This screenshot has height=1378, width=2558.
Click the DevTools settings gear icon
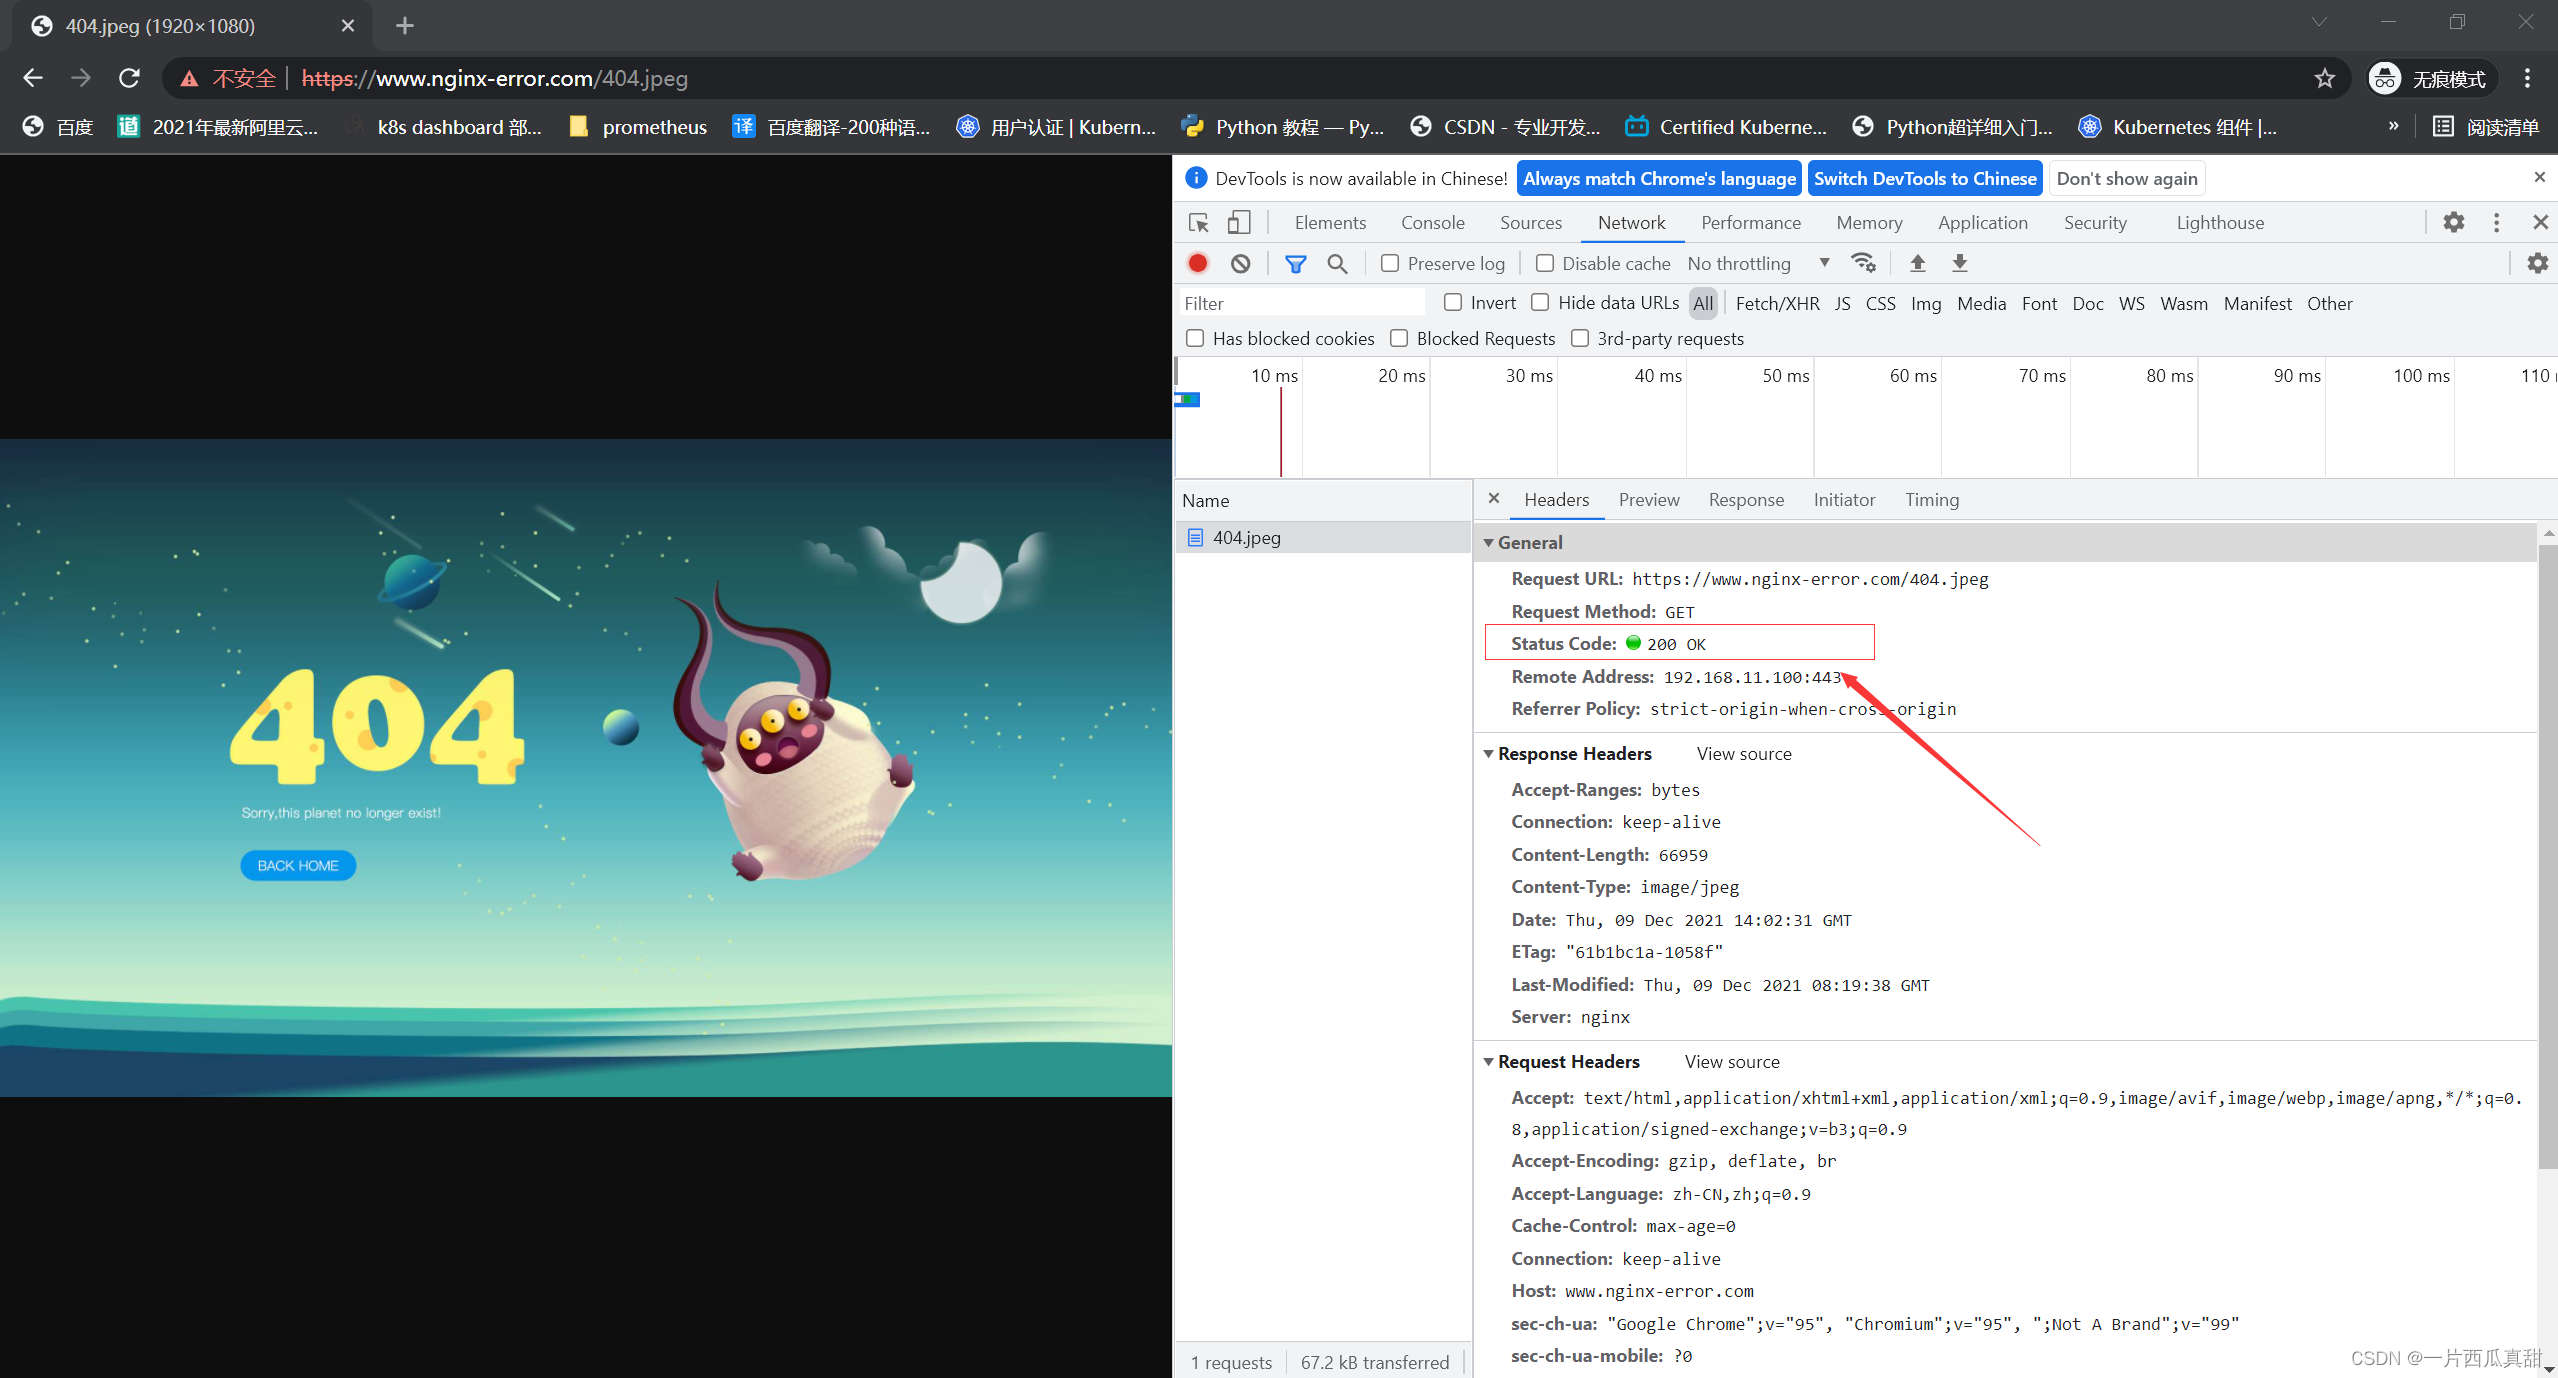[2453, 221]
